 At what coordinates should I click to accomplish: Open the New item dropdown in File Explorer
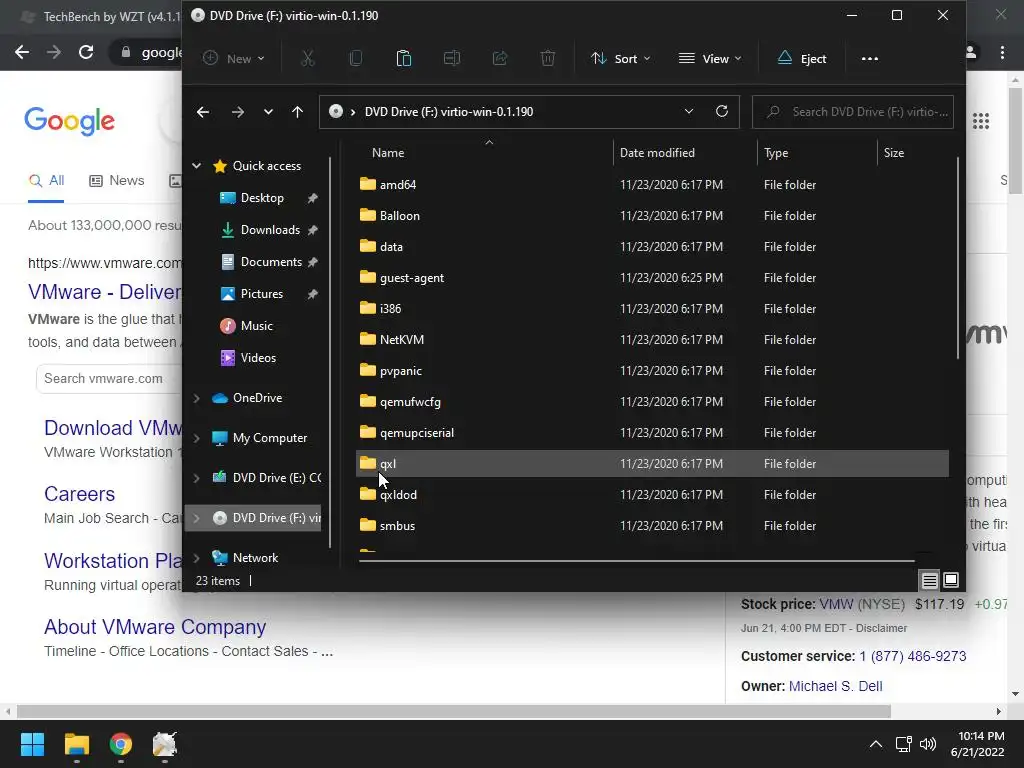point(233,59)
